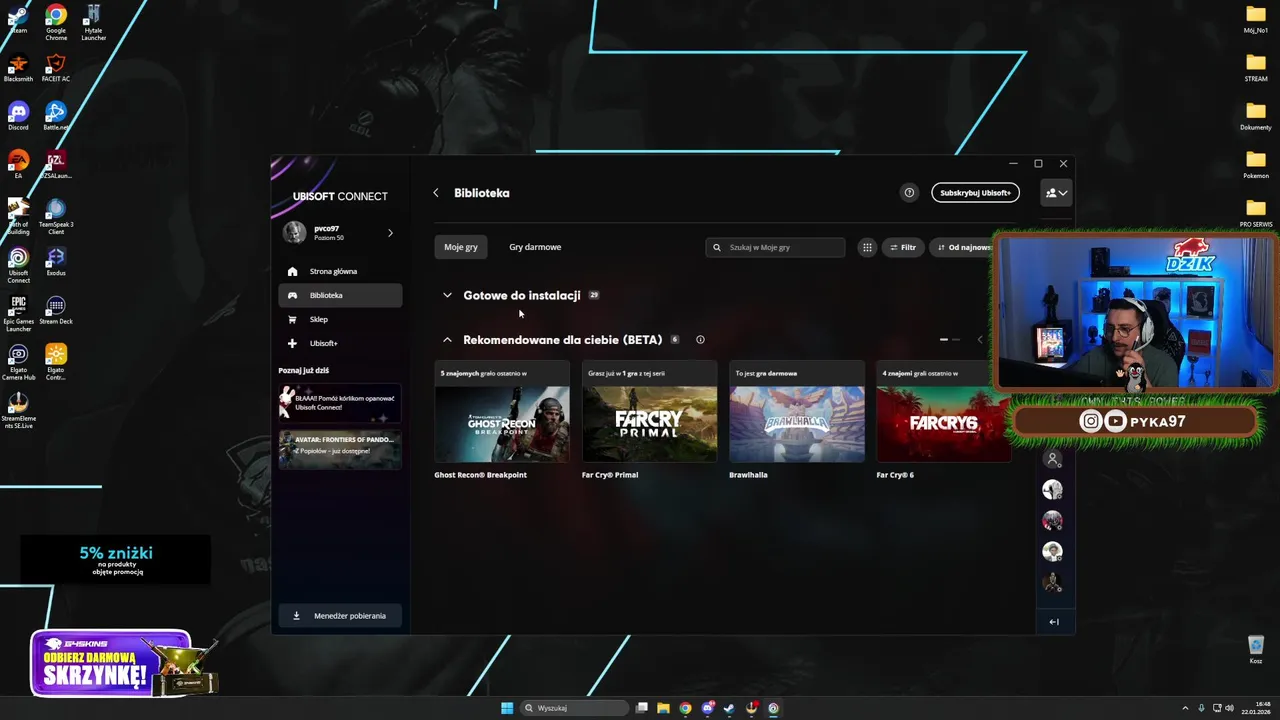Screen dimensions: 1280x720
Task: Switch to the Moje gry tab
Action: [x=461, y=247]
